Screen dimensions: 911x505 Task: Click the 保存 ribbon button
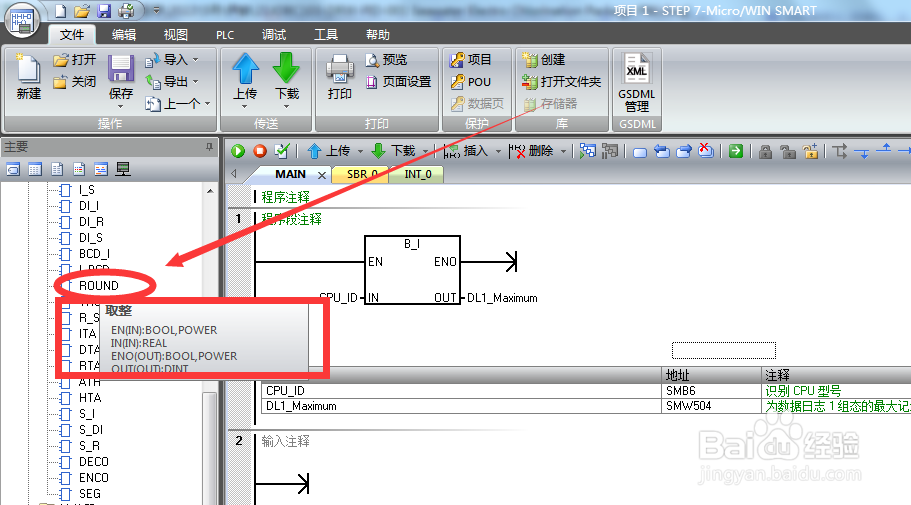coord(121,76)
